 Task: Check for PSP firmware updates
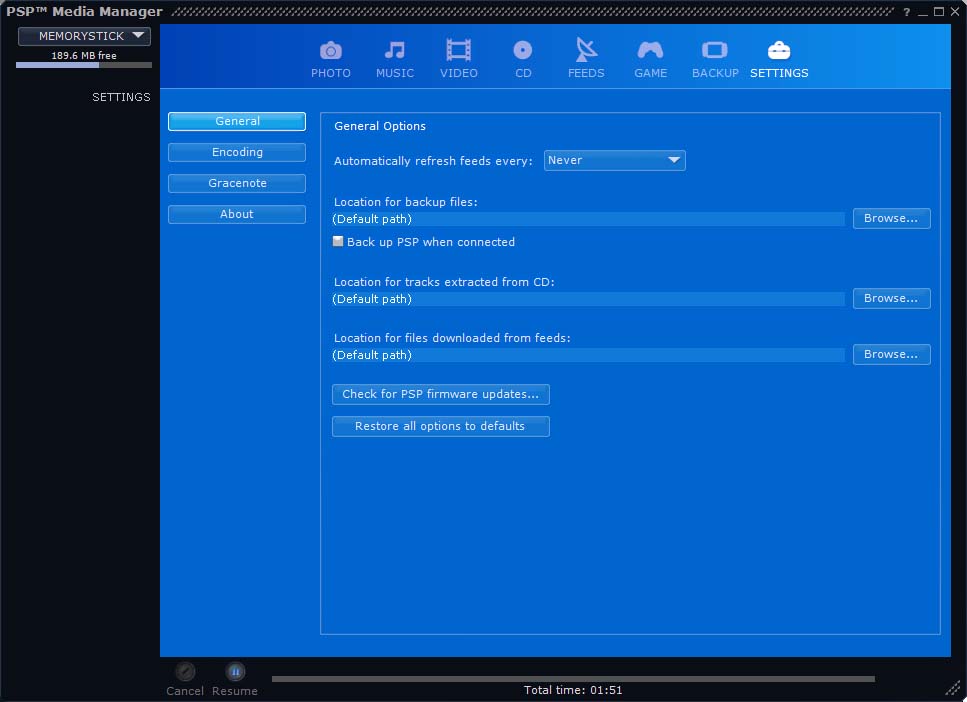pos(440,395)
